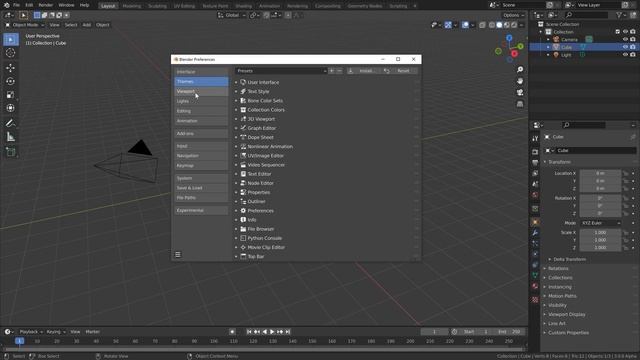Select the Scale tool in the left toolbar
The width and height of the screenshot is (640, 360).
11,95
